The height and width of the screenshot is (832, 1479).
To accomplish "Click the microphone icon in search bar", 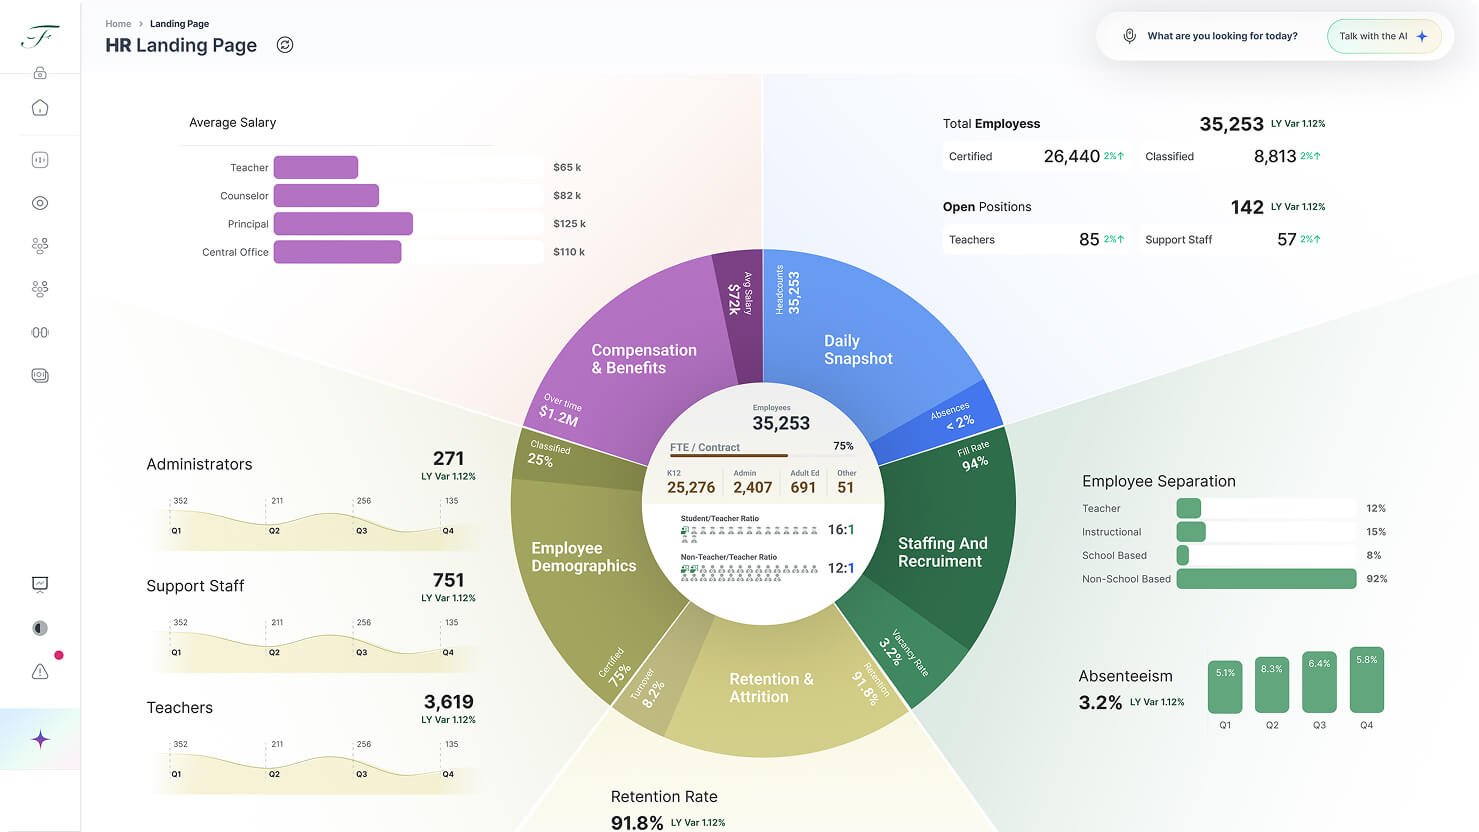I will [1129, 36].
